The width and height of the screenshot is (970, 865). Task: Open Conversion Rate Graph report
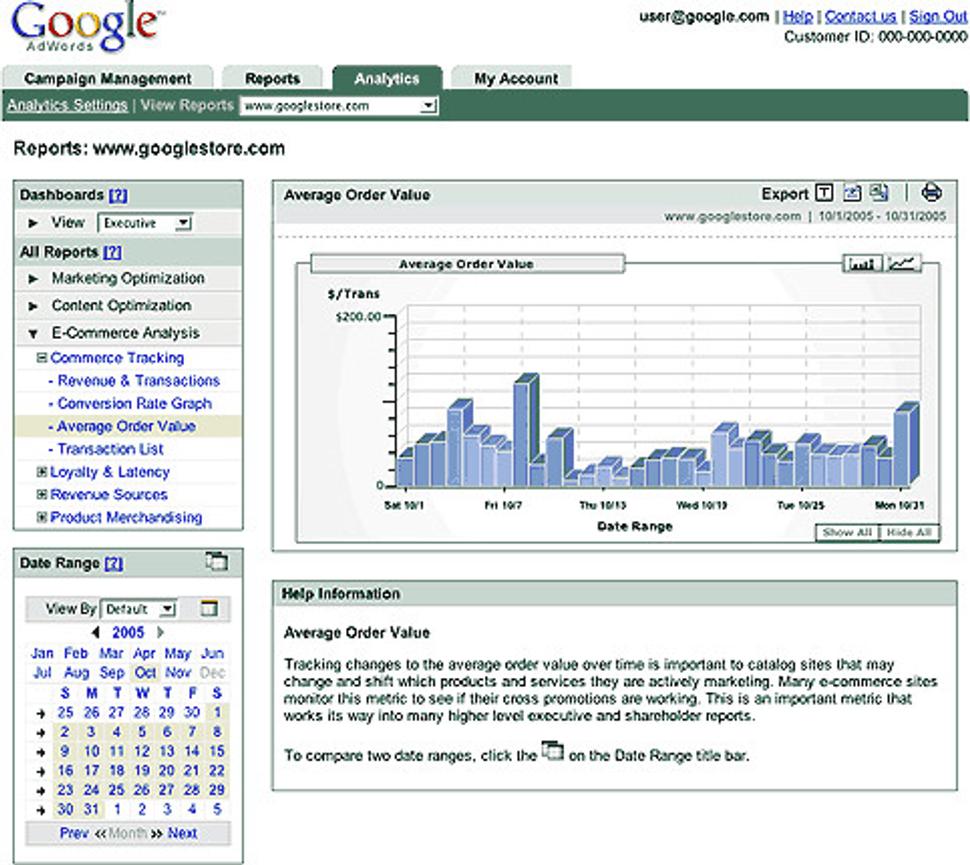(134, 403)
